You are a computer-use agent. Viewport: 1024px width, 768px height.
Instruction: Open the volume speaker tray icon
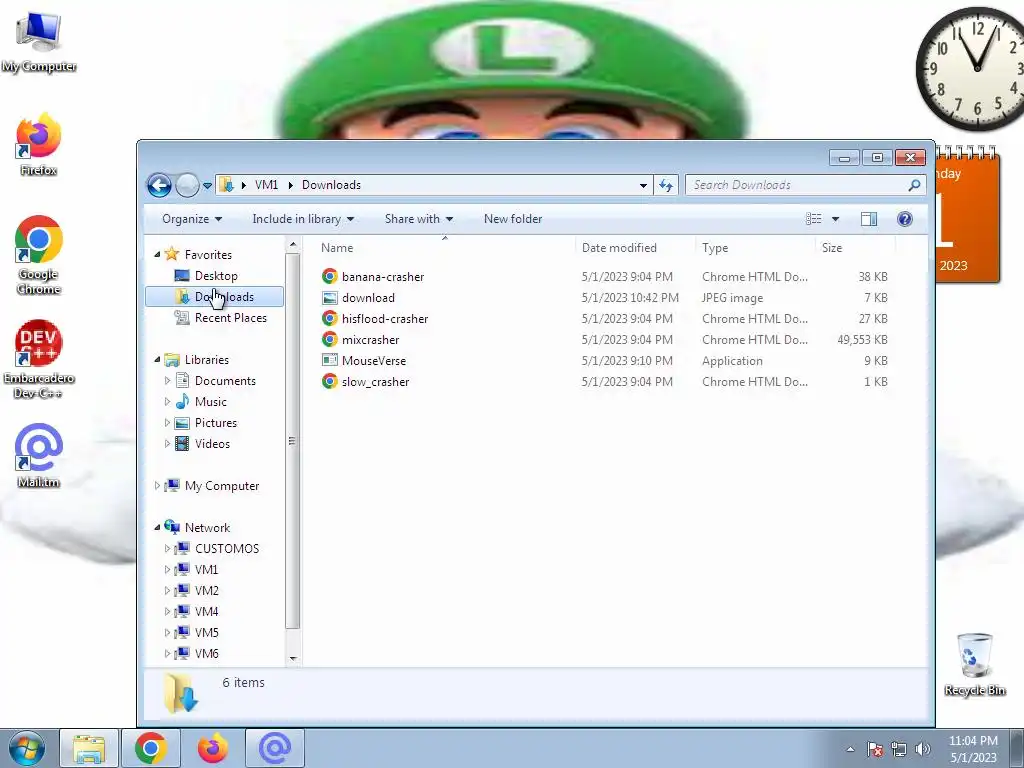tap(923, 749)
